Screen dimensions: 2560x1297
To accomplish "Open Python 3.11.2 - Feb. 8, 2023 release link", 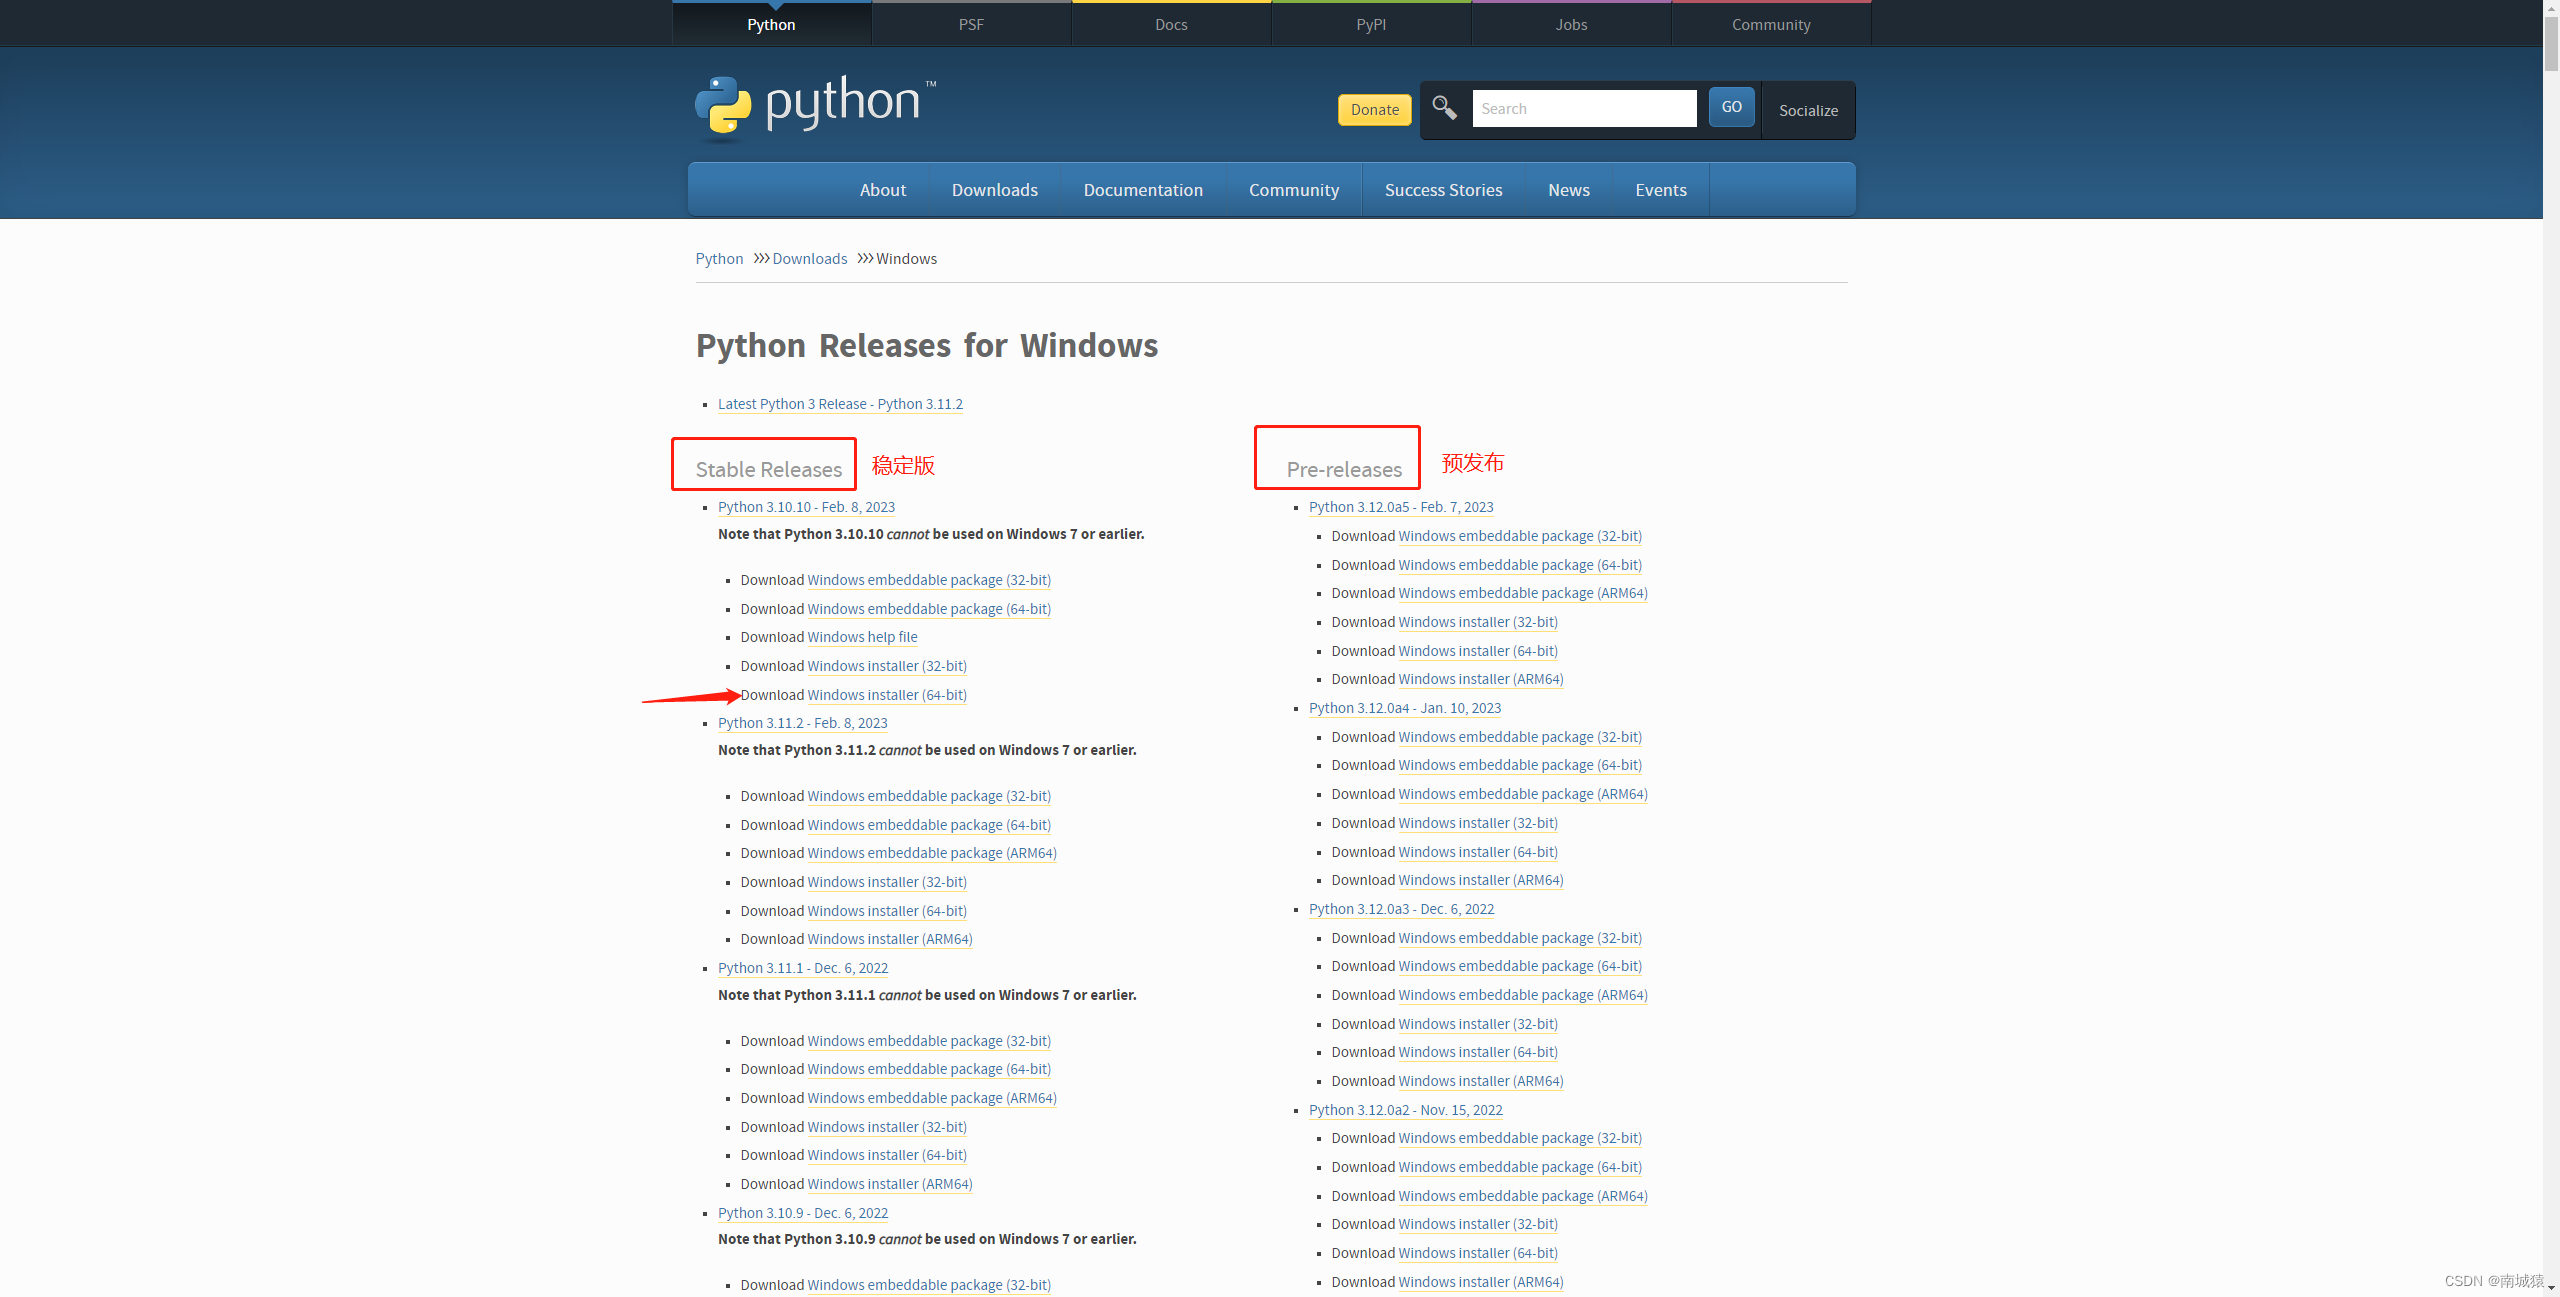I will (x=802, y=723).
